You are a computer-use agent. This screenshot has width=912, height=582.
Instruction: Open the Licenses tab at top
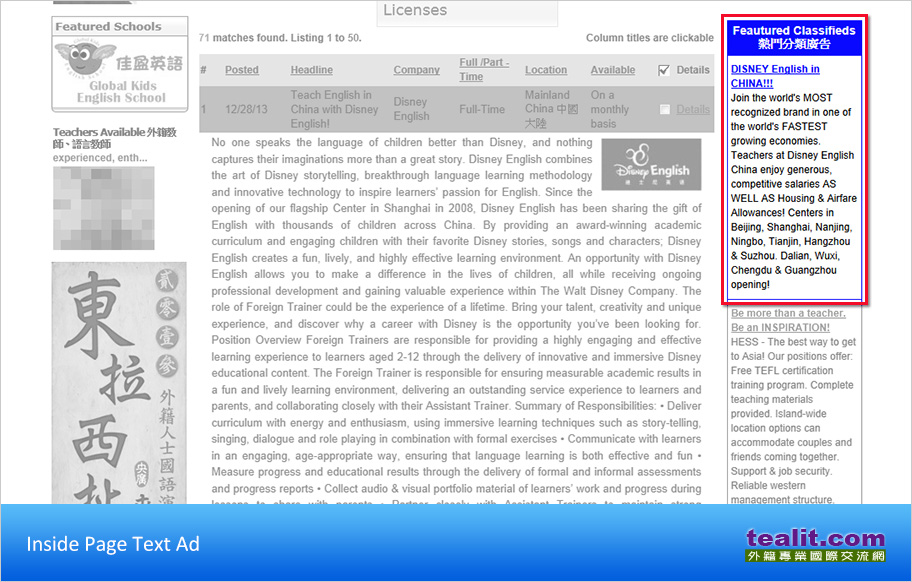click(467, 11)
